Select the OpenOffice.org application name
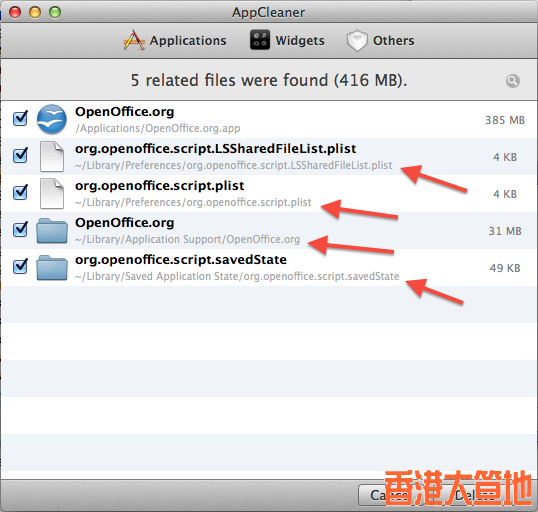This screenshot has width=538, height=512. (x=125, y=112)
